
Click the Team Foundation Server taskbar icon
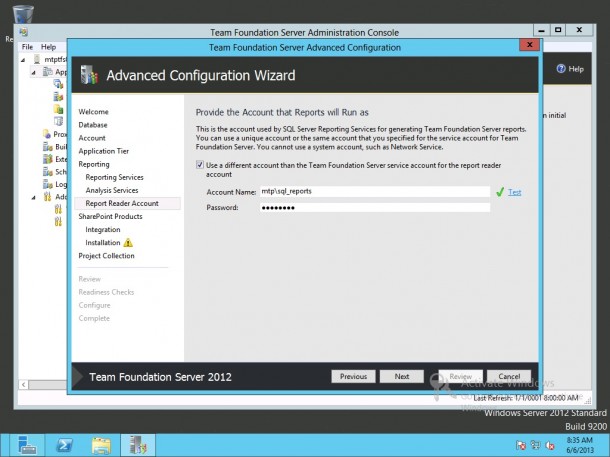[x=138, y=445]
